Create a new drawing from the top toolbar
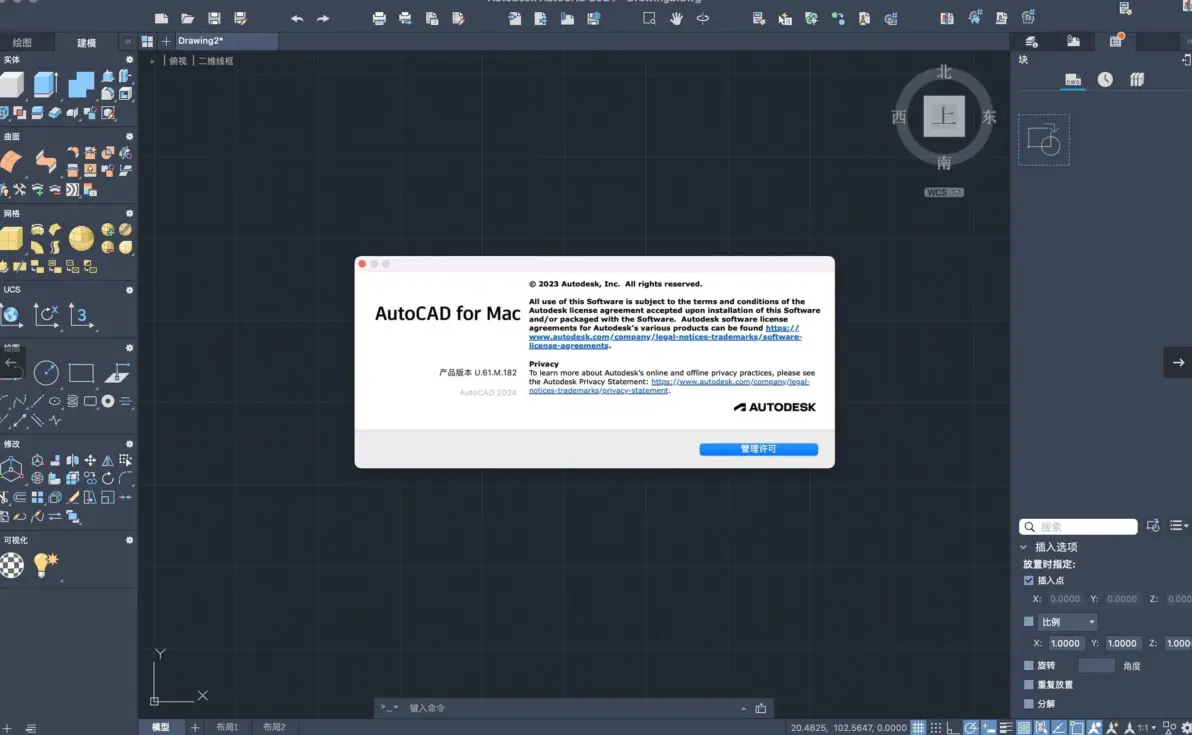Viewport: 1192px width, 735px height. [x=161, y=18]
